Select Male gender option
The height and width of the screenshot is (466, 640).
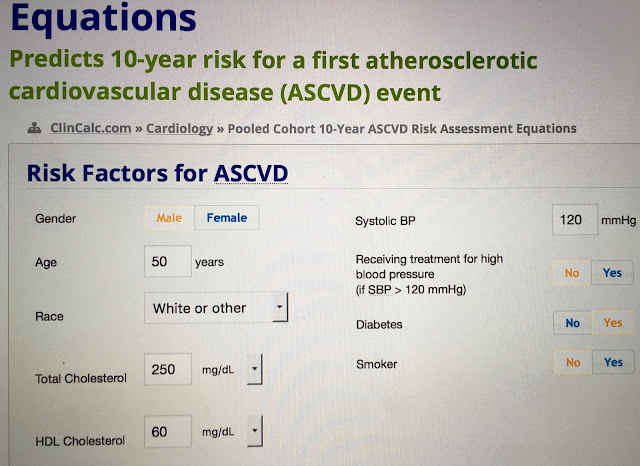[169, 218]
